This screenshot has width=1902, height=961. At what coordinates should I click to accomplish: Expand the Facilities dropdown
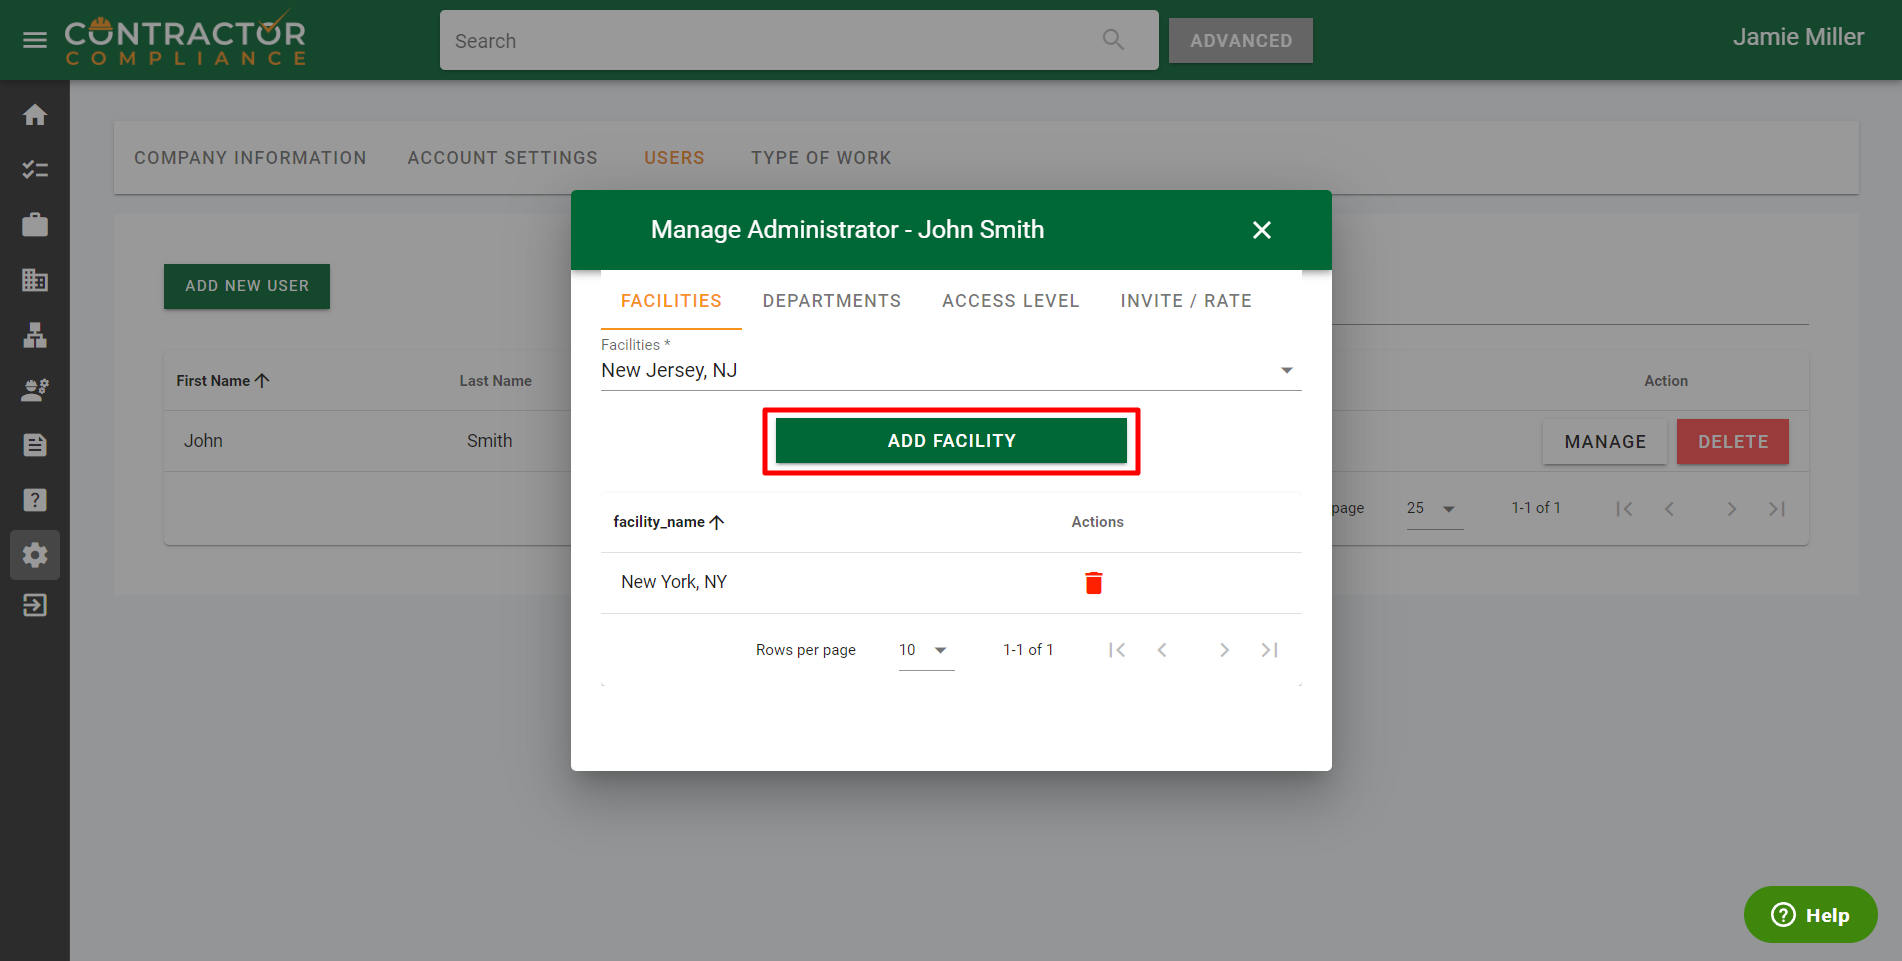pyautogui.click(x=1286, y=371)
